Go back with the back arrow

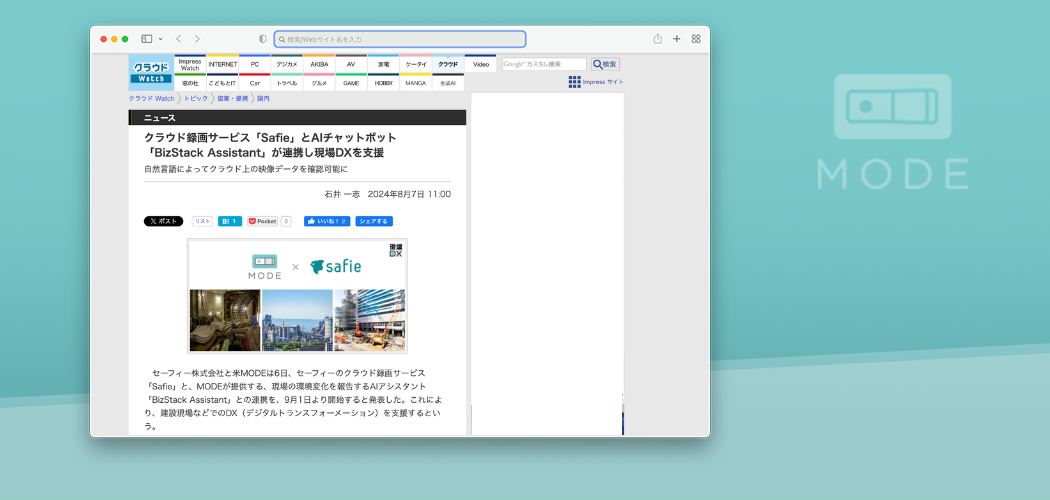click(178, 39)
